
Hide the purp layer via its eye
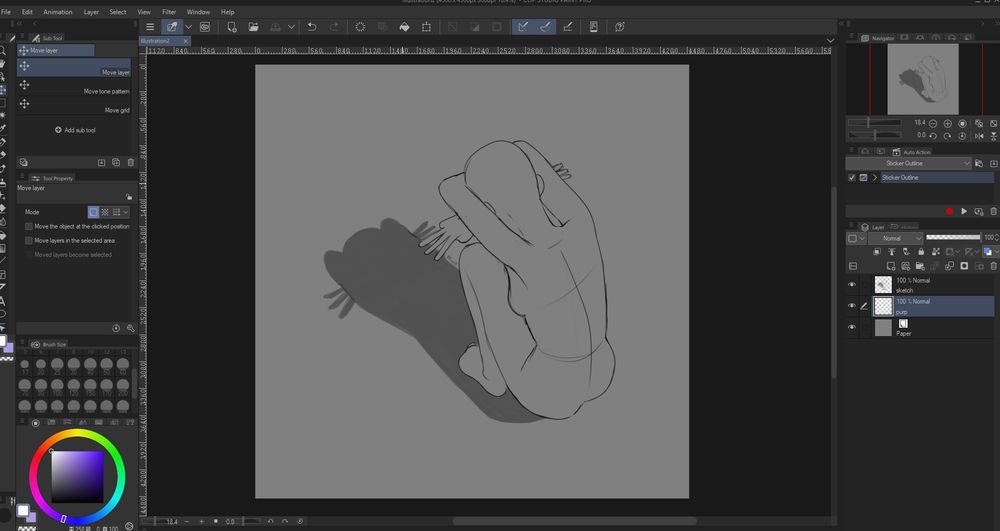[852, 306]
